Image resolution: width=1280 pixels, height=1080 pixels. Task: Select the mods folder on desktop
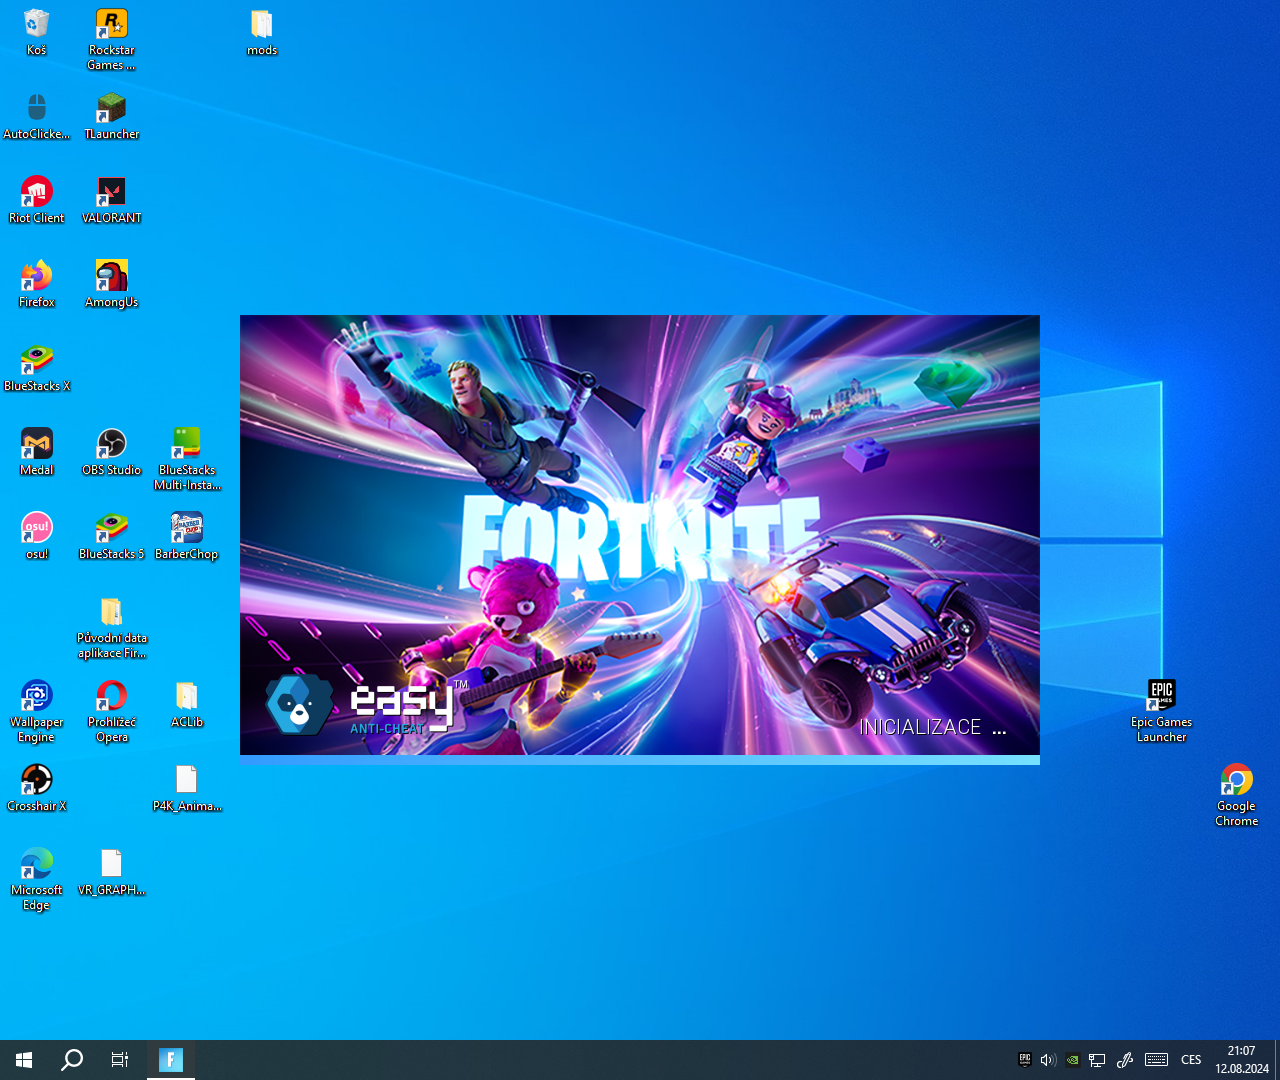coord(262,32)
